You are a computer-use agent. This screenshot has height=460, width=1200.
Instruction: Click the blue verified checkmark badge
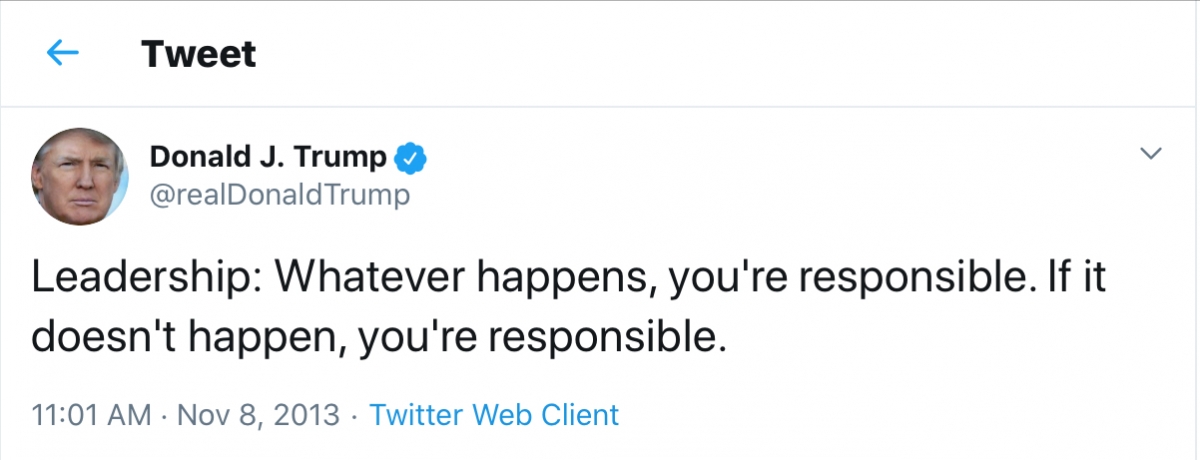coord(411,157)
